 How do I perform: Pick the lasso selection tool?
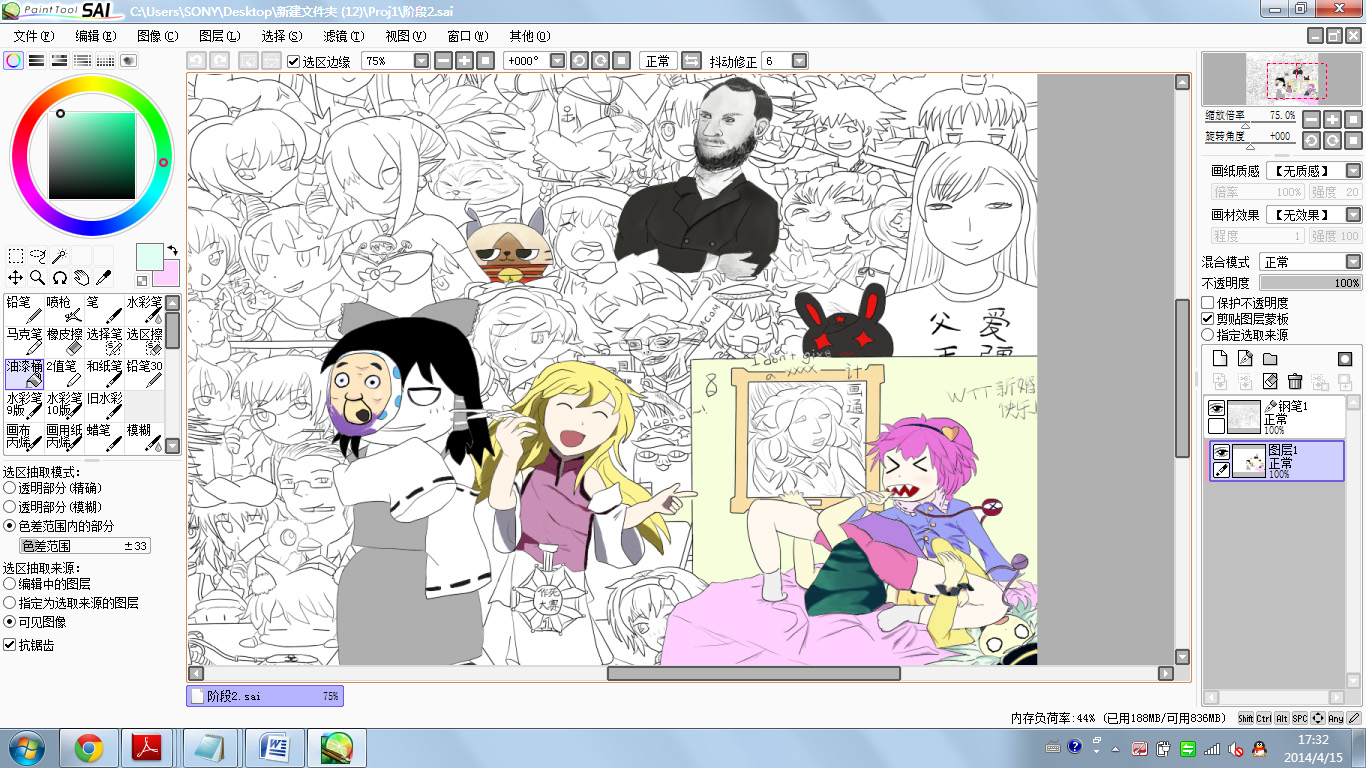click(38, 256)
